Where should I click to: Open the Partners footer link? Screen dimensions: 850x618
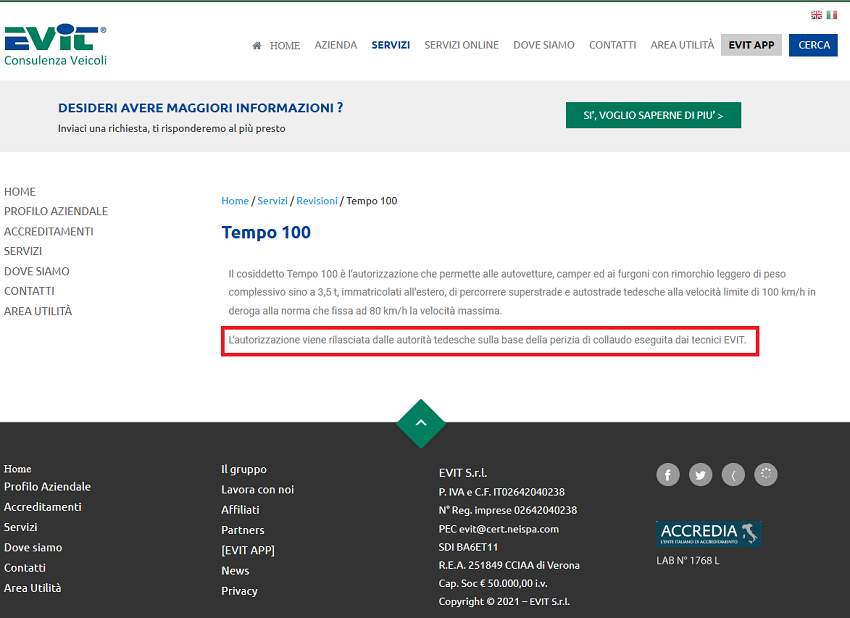click(243, 530)
